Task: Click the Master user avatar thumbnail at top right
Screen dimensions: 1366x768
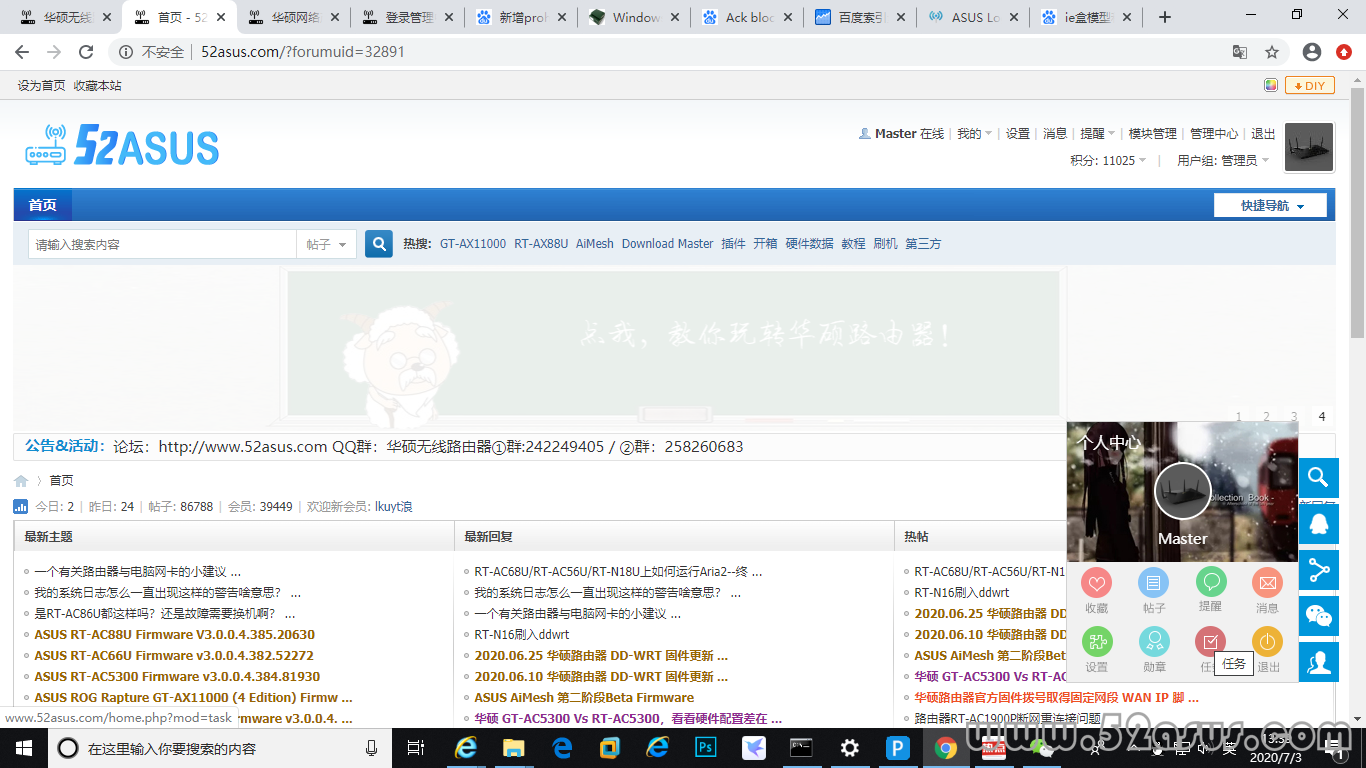Action: click(x=1309, y=148)
